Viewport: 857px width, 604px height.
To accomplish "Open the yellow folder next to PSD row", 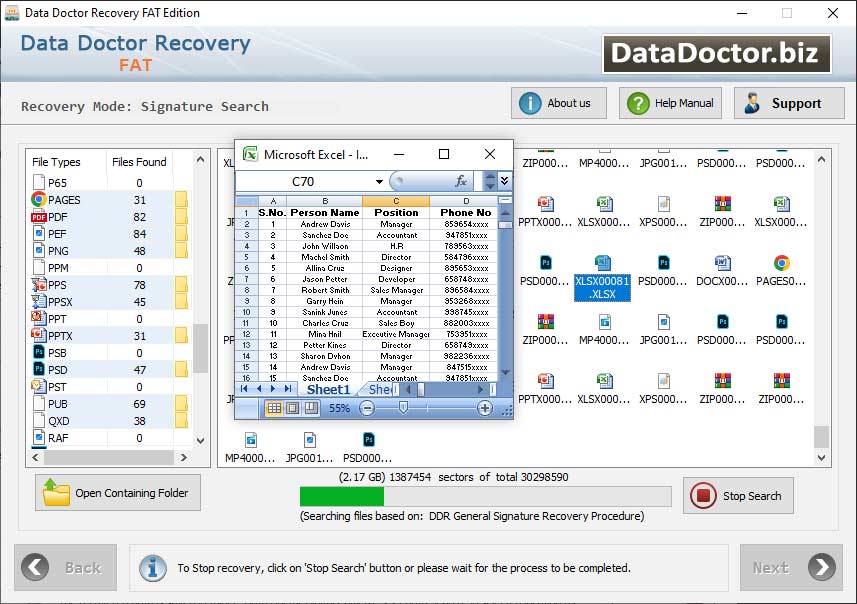I will click(x=181, y=369).
